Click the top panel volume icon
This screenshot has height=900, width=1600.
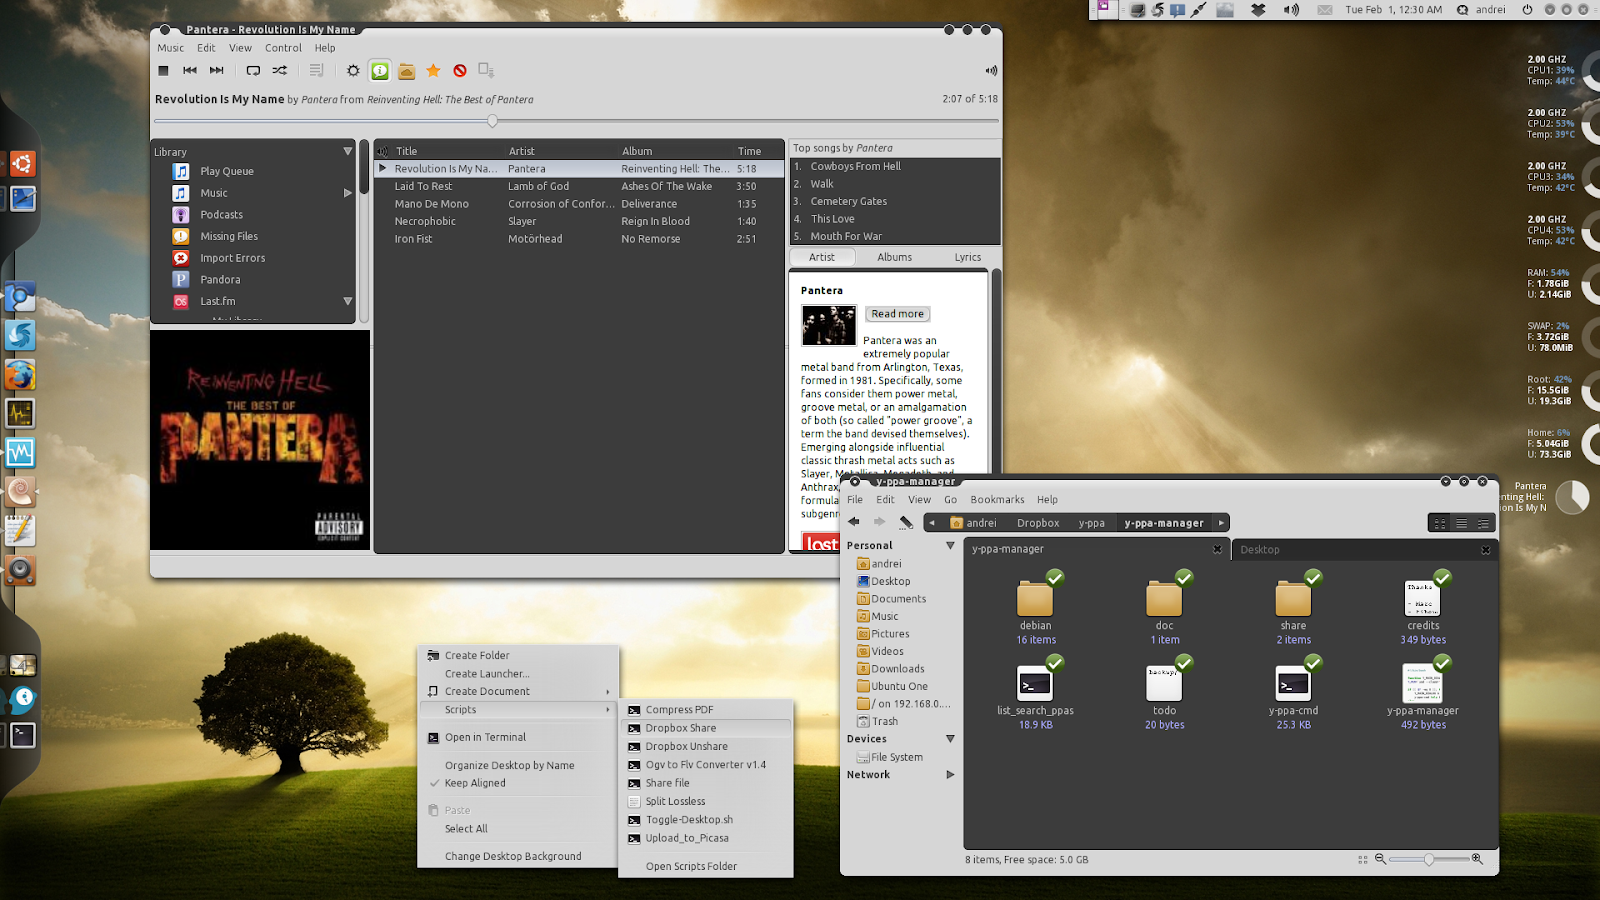coord(1291,9)
